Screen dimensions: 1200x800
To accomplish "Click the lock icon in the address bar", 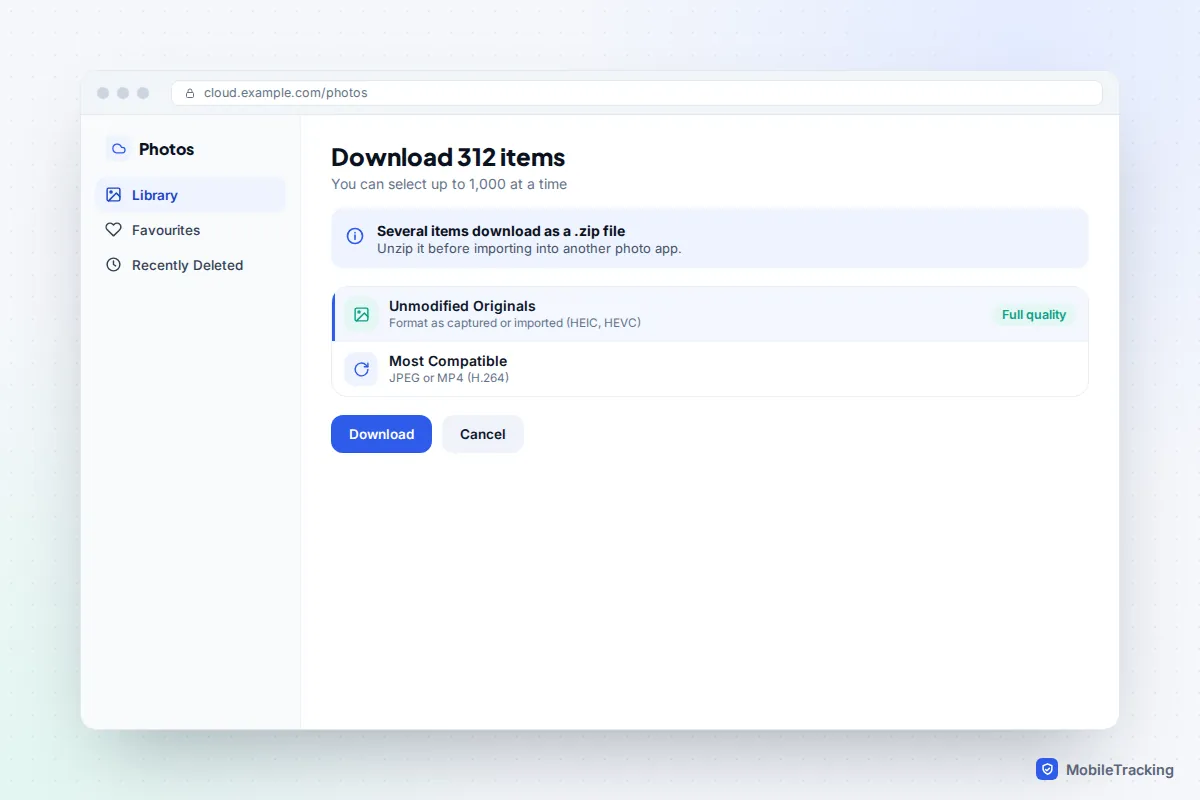I will coord(190,93).
